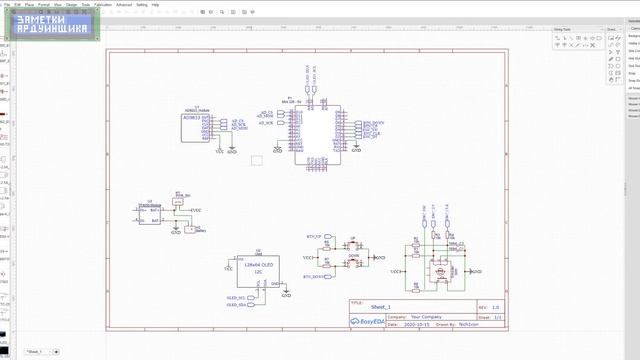Select the GND net flag tool

pyautogui.click(x=585, y=38)
